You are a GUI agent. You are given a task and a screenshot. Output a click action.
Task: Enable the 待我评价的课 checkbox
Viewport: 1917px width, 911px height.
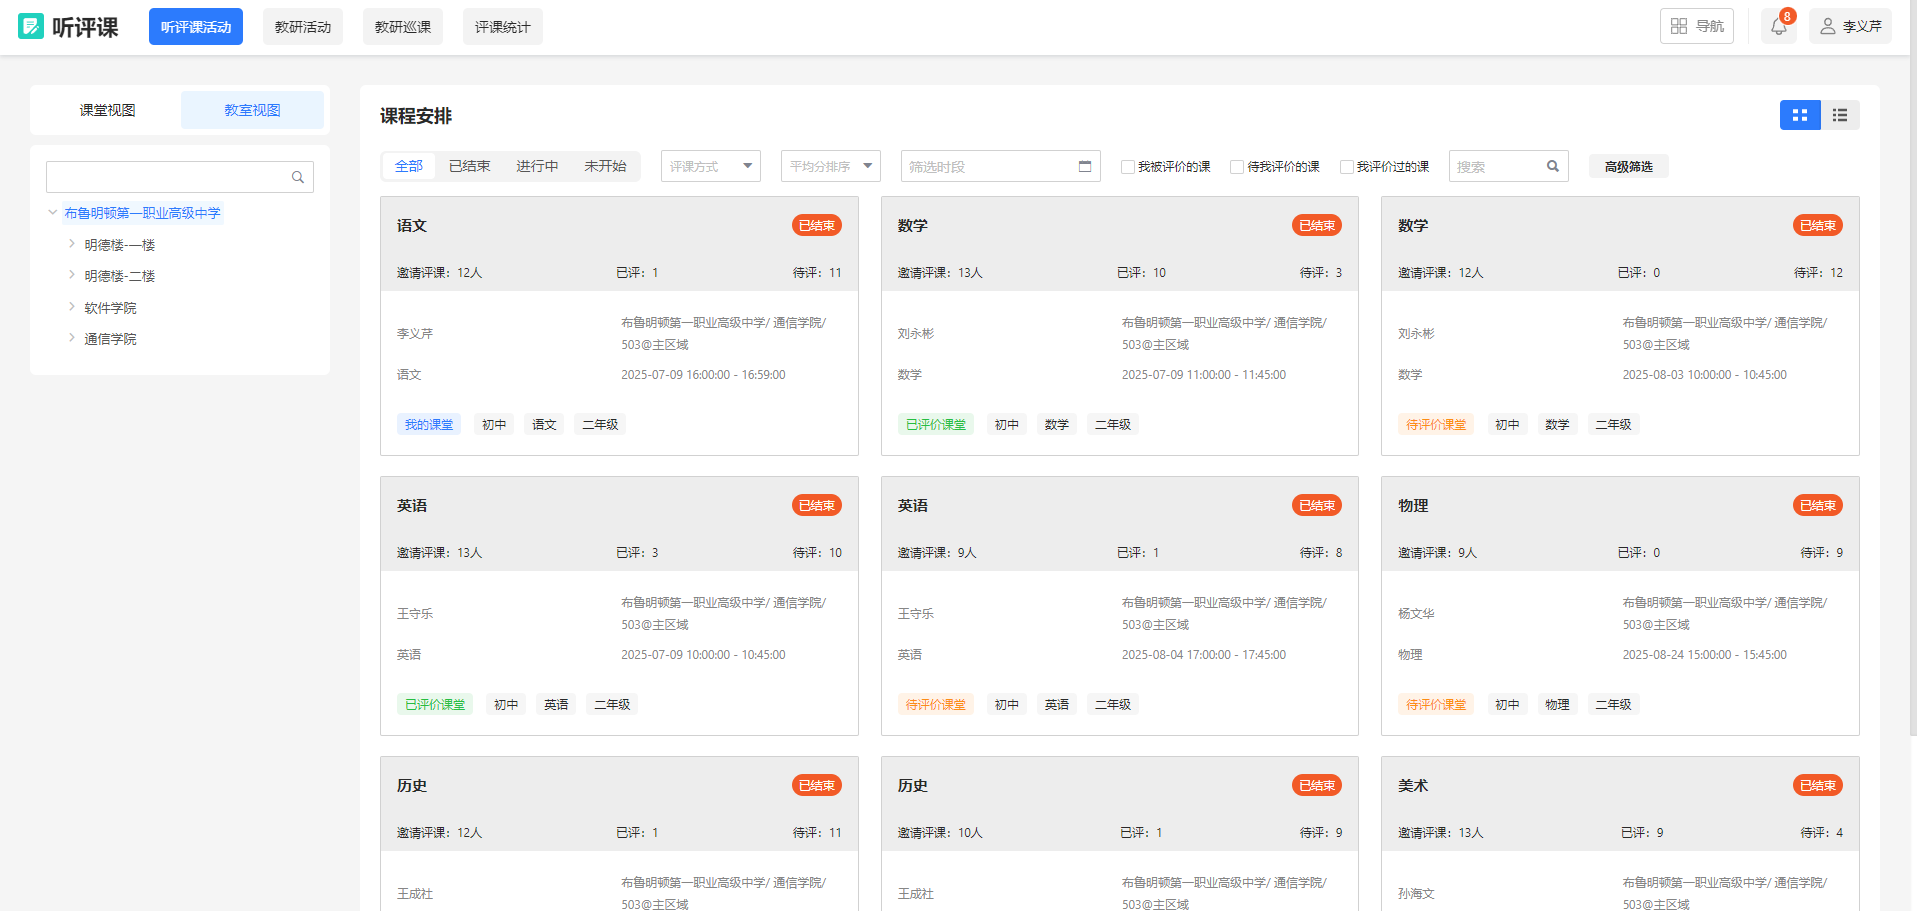[1237, 167]
